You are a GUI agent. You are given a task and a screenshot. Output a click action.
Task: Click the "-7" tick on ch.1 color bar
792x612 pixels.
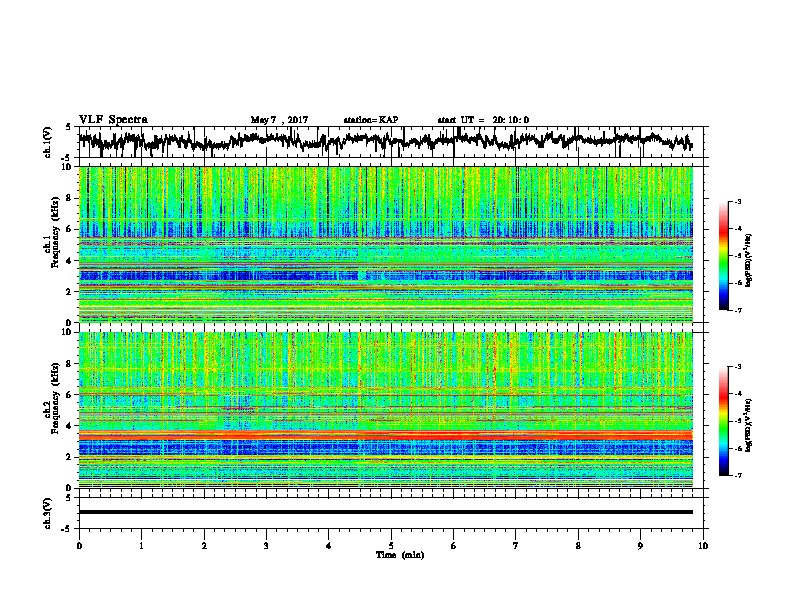[737, 310]
